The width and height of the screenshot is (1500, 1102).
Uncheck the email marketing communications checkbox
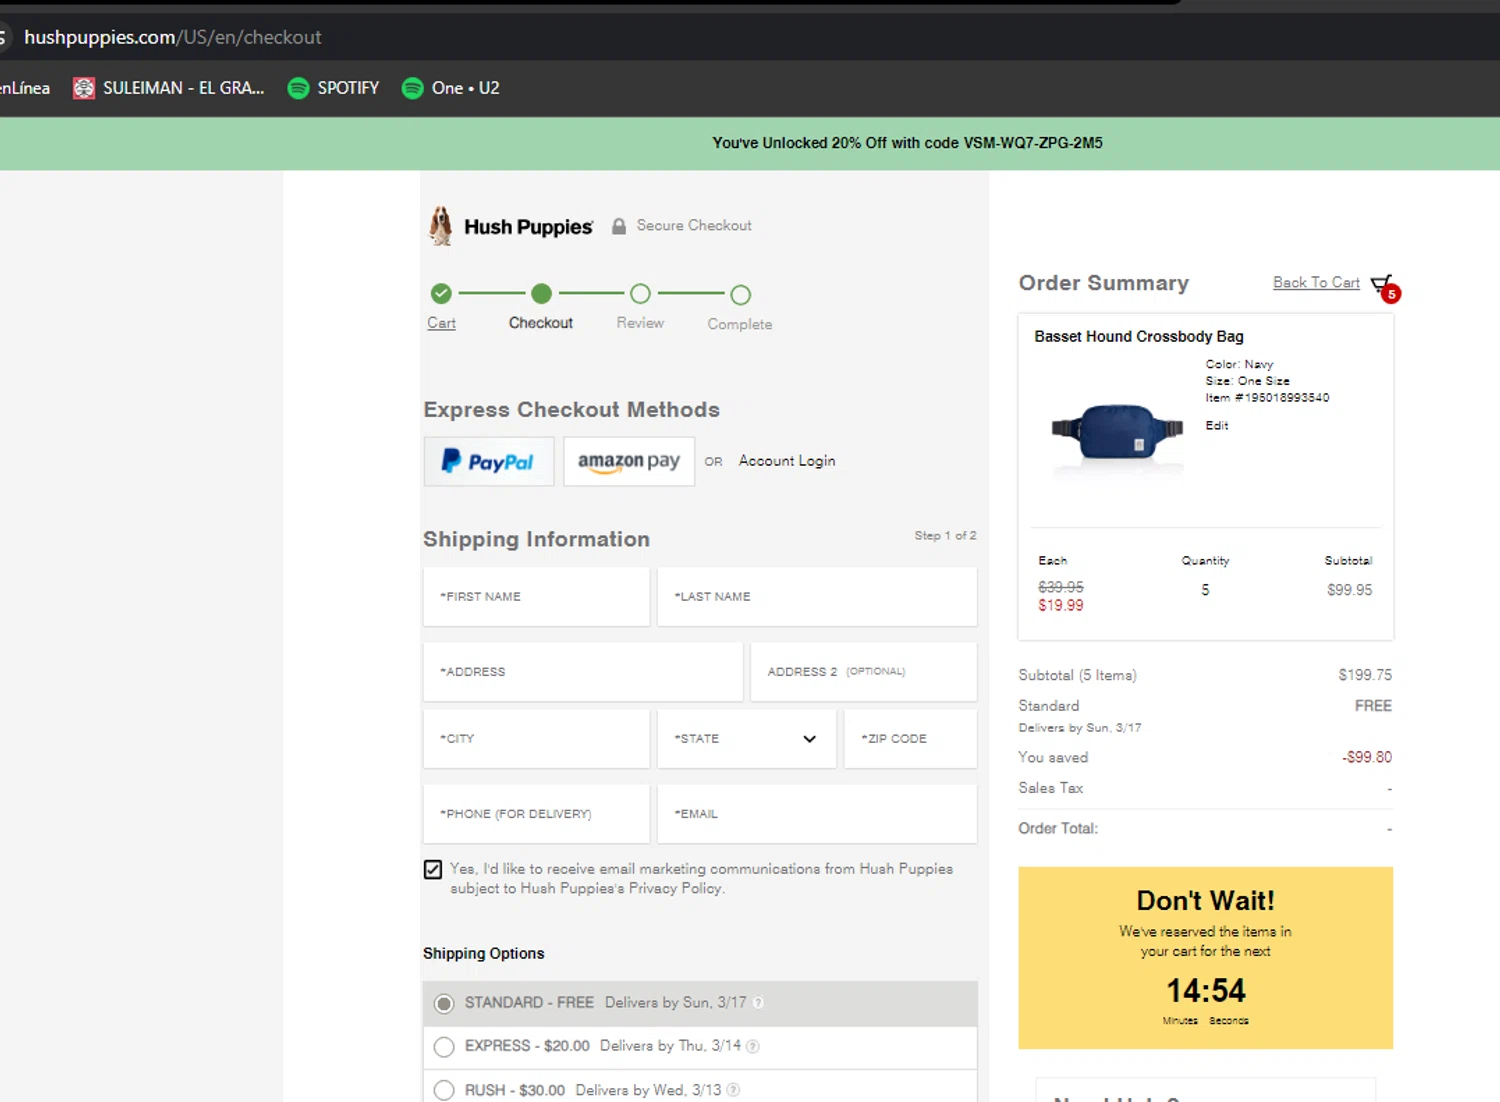tap(433, 869)
